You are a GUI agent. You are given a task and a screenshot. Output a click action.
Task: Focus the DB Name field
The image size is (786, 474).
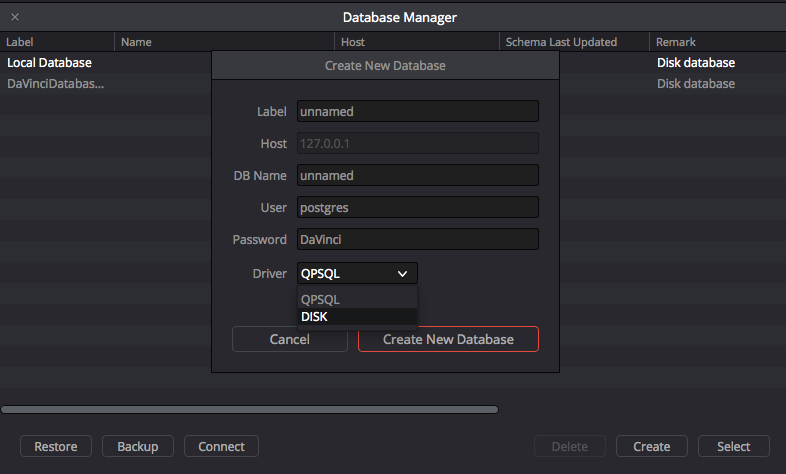[417, 175]
